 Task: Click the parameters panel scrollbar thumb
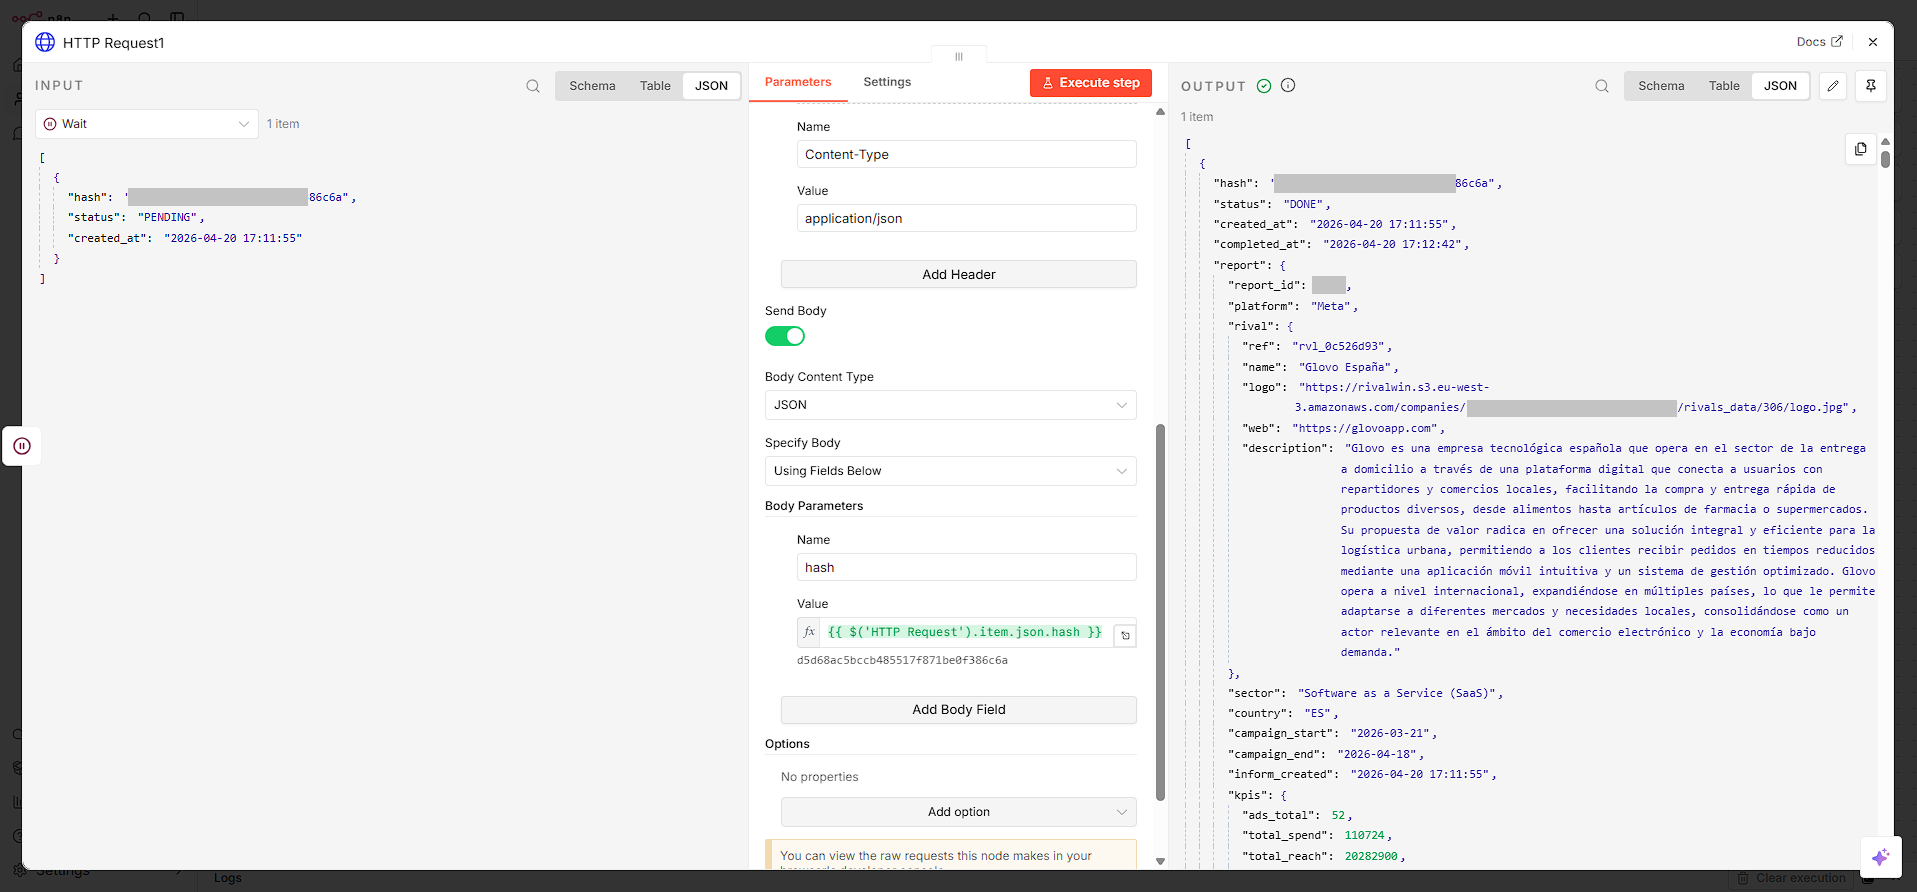(1160, 612)
